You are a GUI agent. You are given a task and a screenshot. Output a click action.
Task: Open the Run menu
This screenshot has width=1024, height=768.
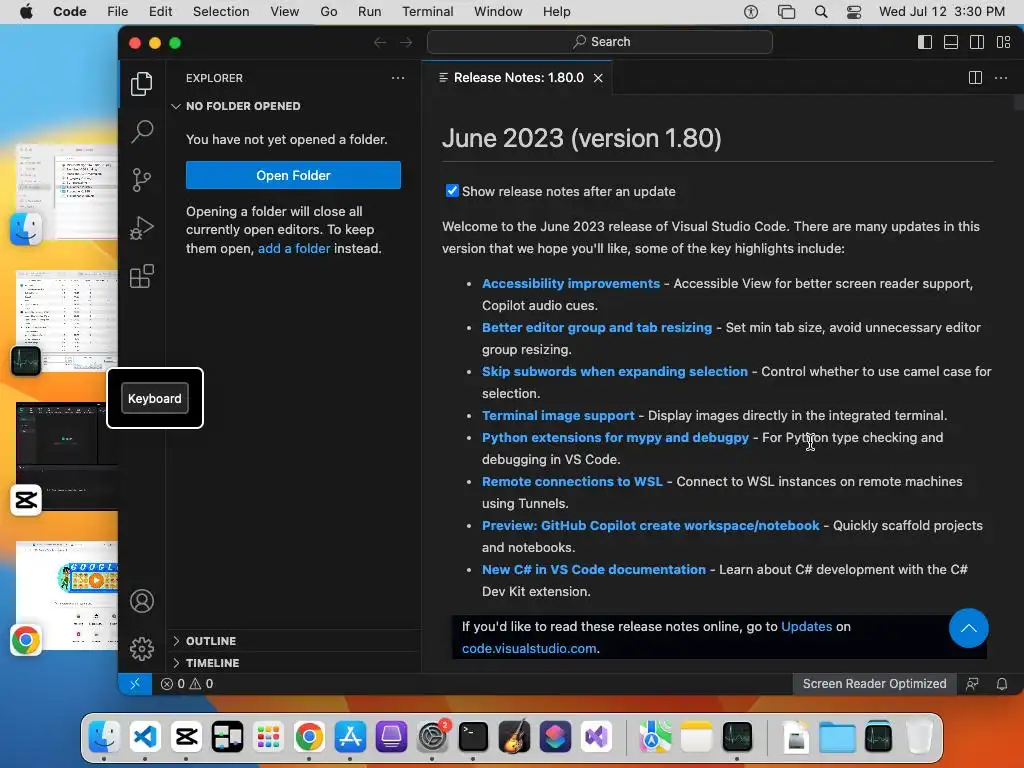point(369,12)
